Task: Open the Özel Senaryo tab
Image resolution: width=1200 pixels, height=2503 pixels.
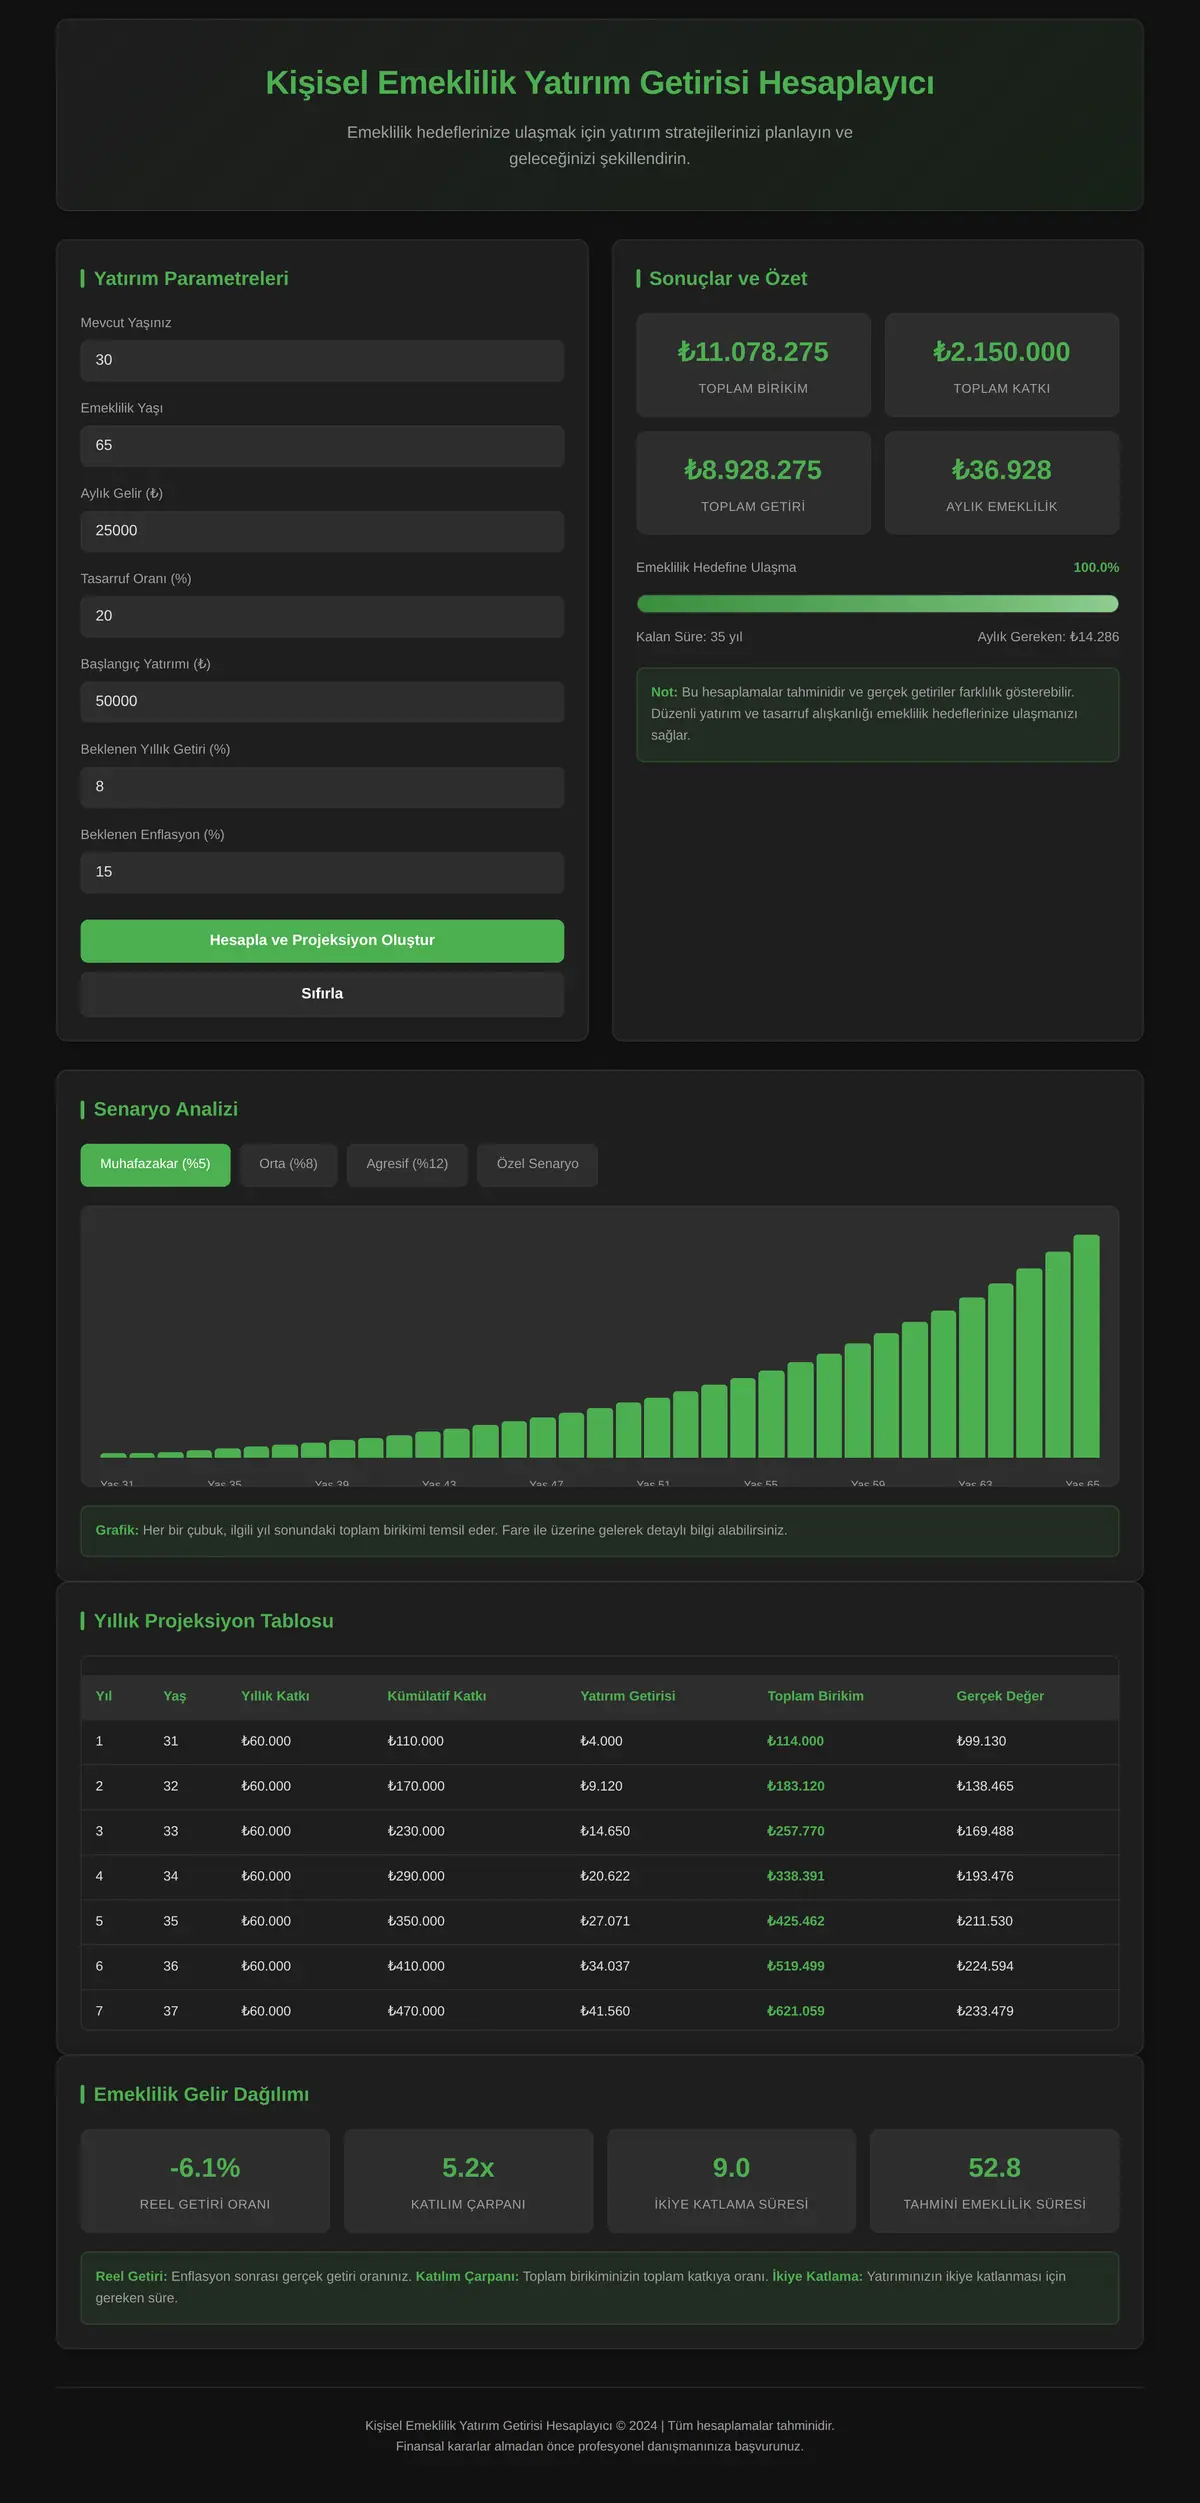Action: [537, 1165]
